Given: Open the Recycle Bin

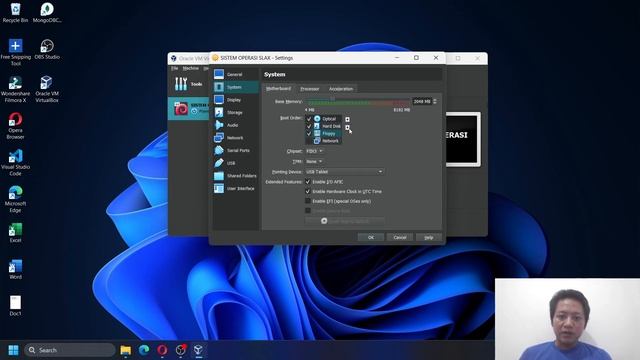Looking at the screenshot, I should click(x=16, y=12).
